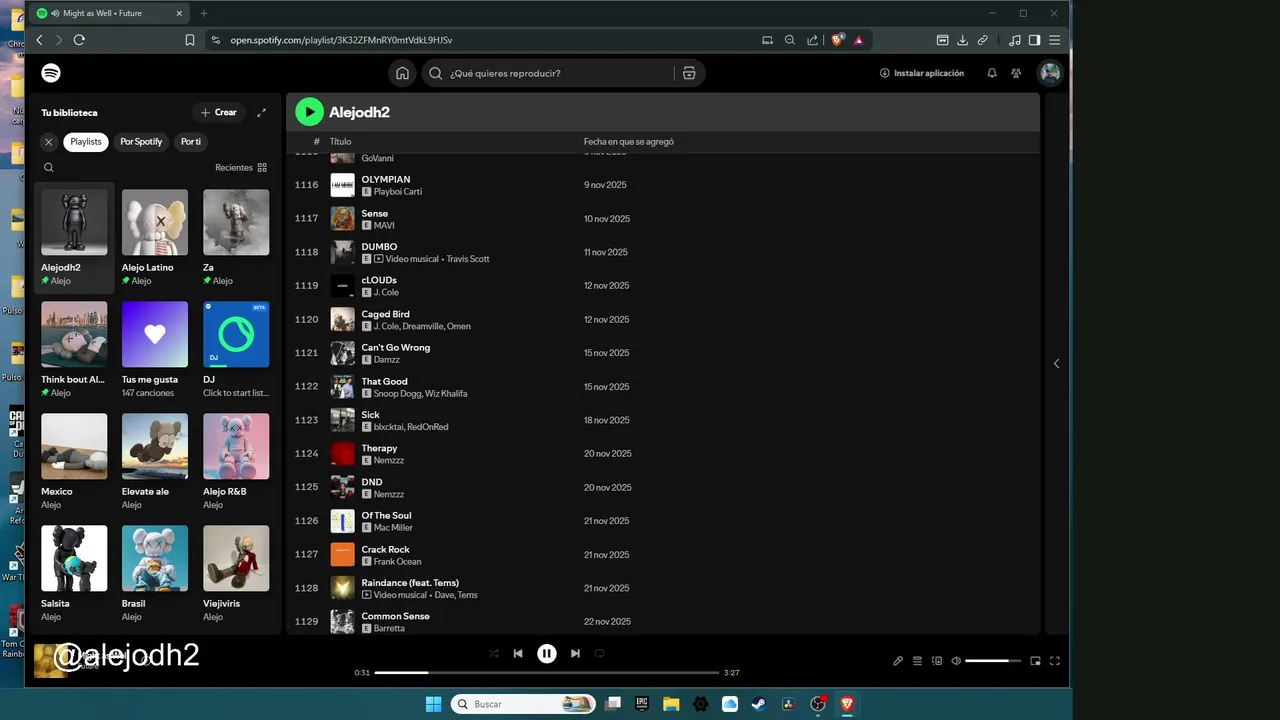The width and height of the screenshot is (1280, 720).
Task: Open artist link Travis Scott
Action: (468, 259)
